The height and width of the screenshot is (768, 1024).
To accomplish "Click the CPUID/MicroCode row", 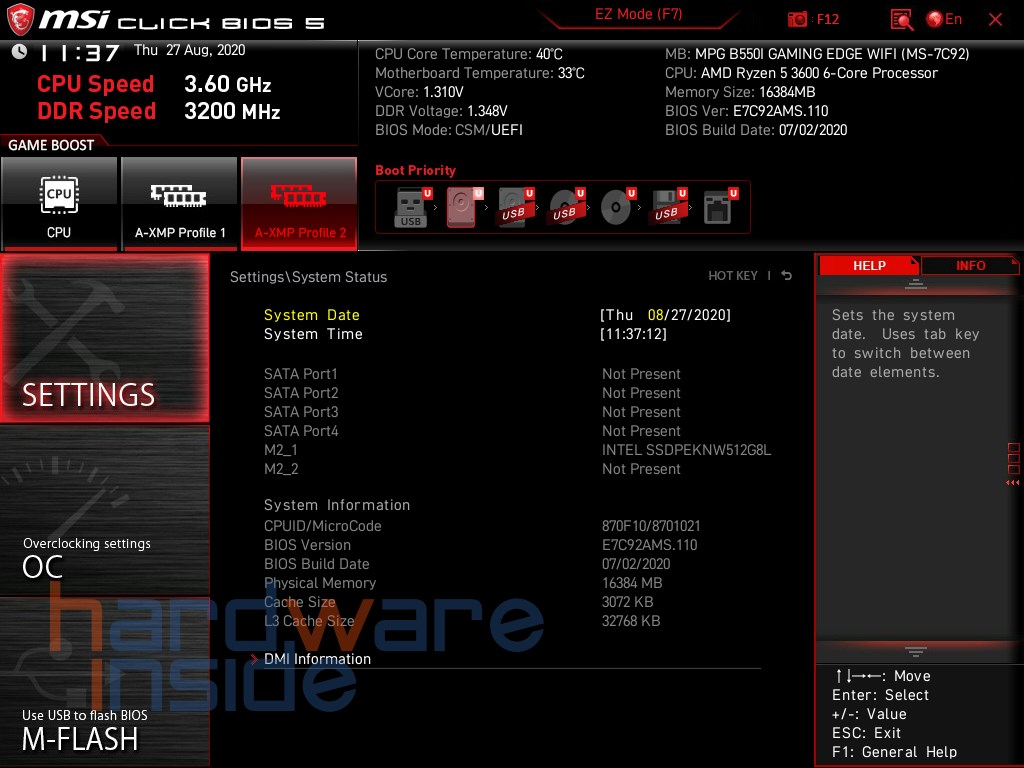I will [x=482, y=526].
